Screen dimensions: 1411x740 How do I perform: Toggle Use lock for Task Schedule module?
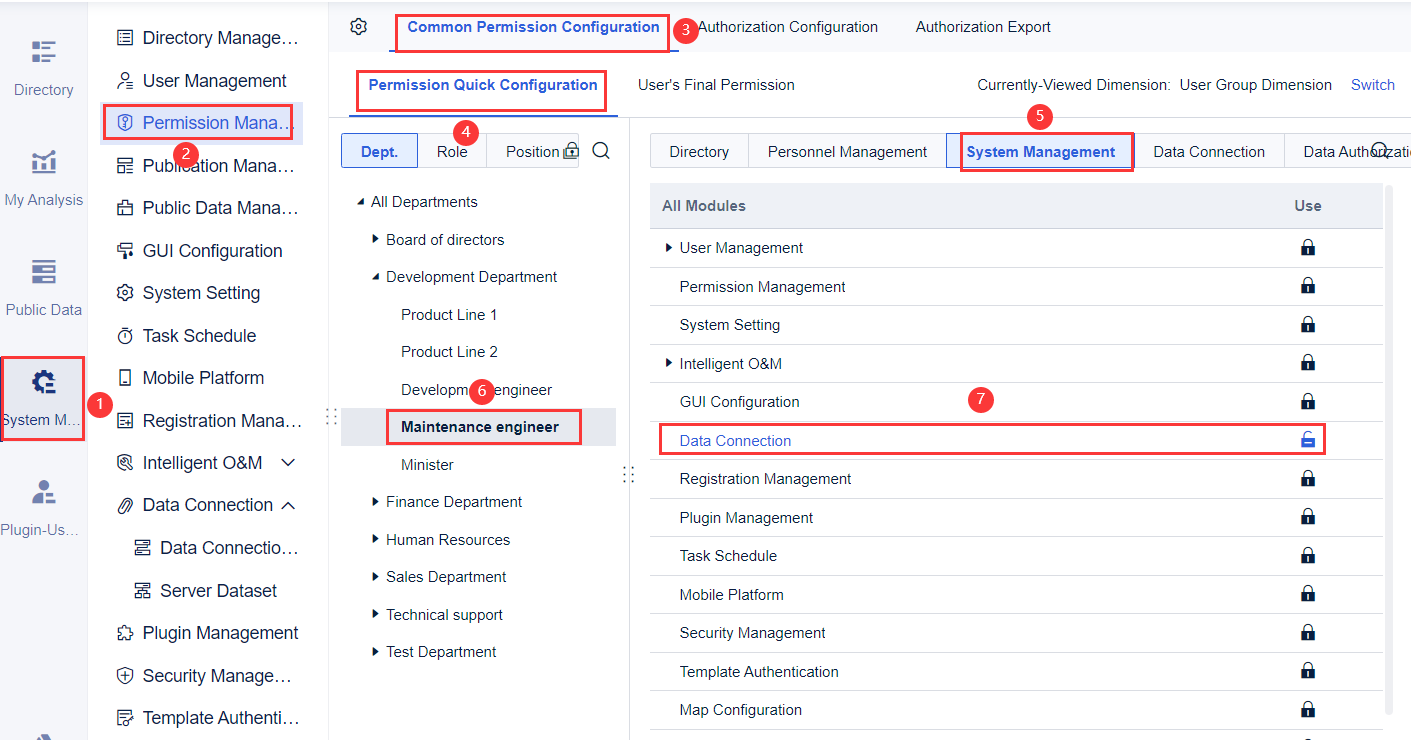1307,555
